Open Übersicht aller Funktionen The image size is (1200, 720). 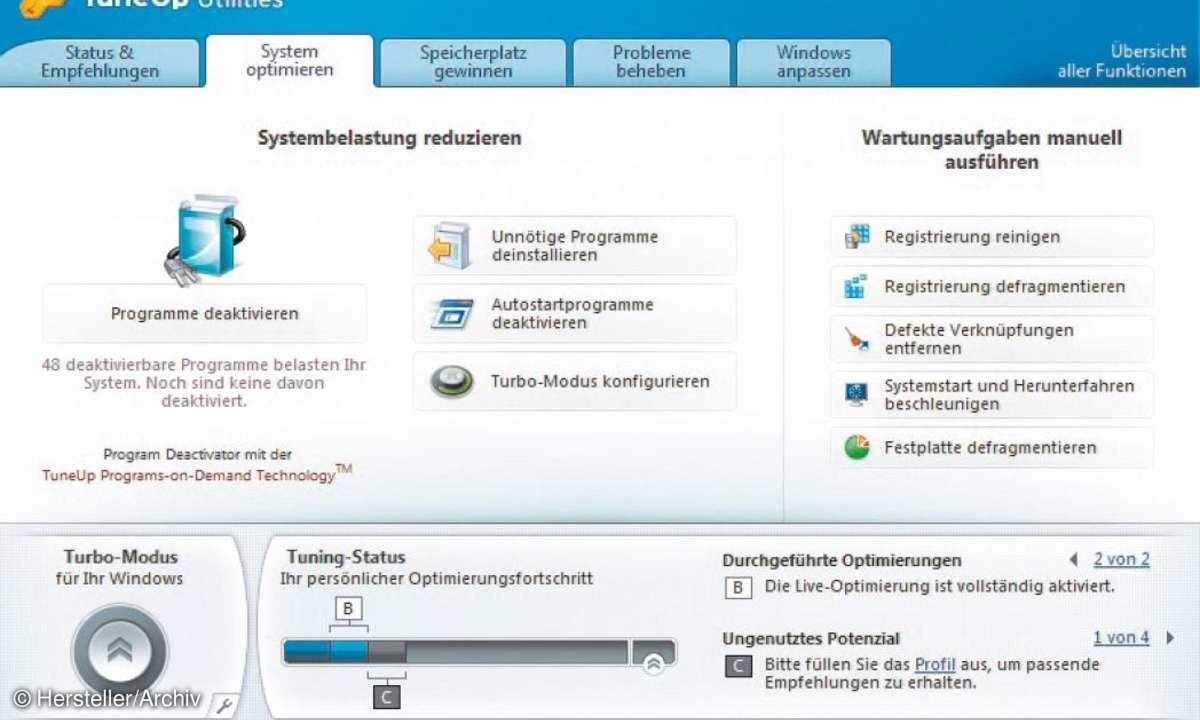(1121, 62)
